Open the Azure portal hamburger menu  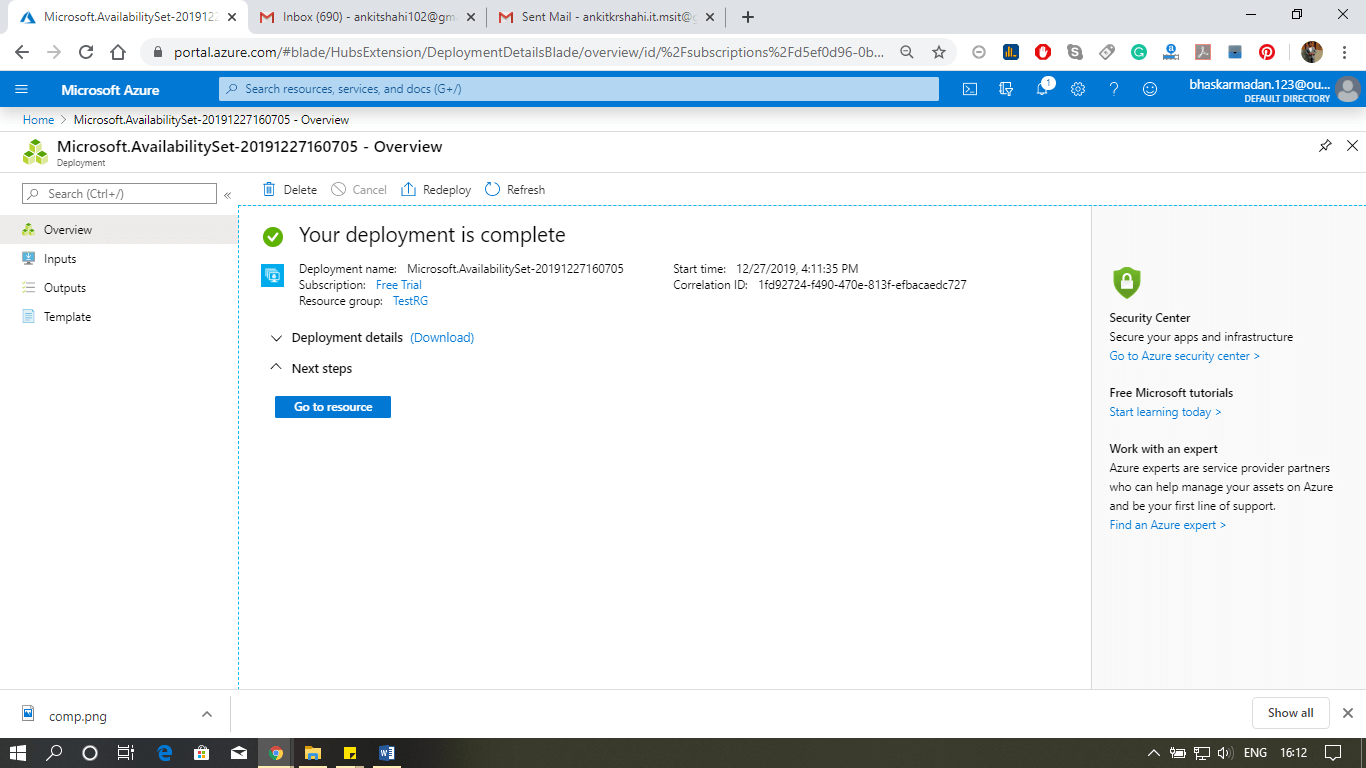click(22, 89)
